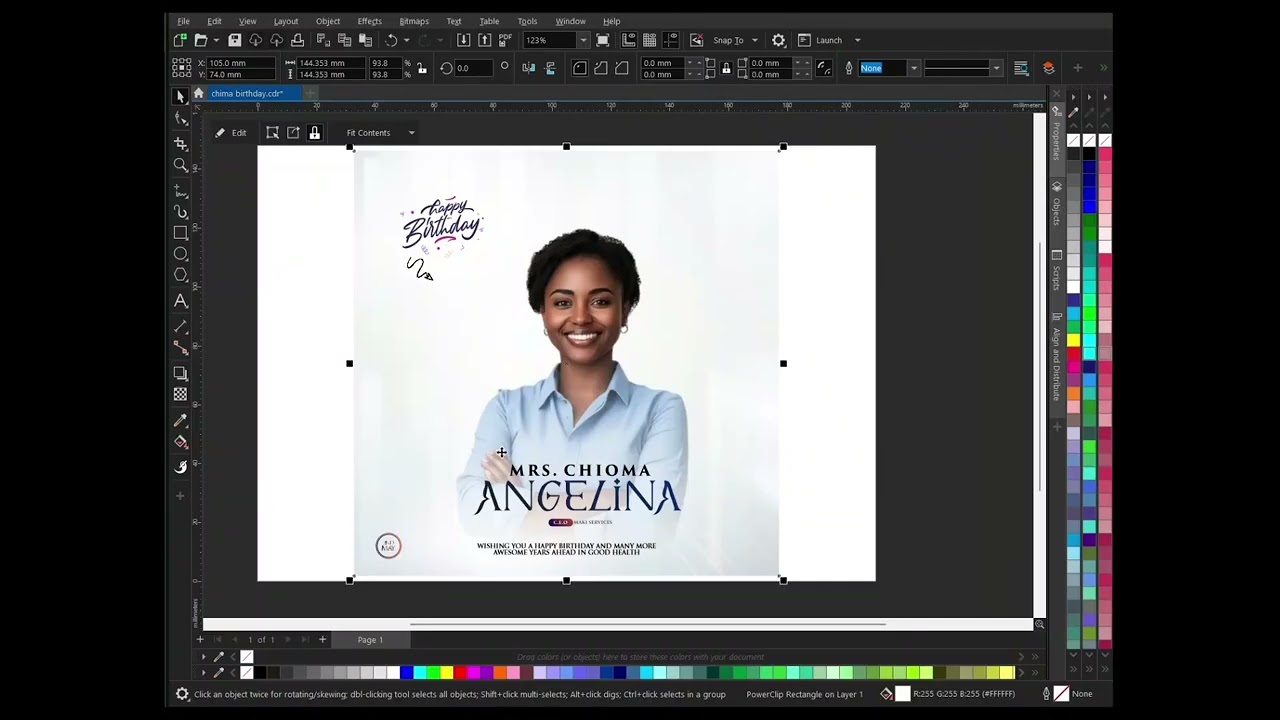Open the Objects docker tab
Viewport: 1280px width, 720px height.
(1056, 205)
